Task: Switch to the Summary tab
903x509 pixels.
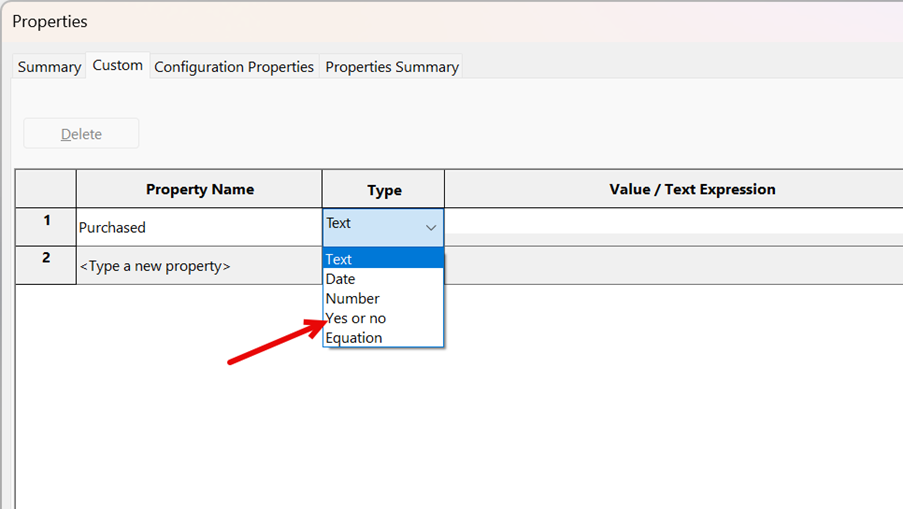Action: [x=49, y=67]
